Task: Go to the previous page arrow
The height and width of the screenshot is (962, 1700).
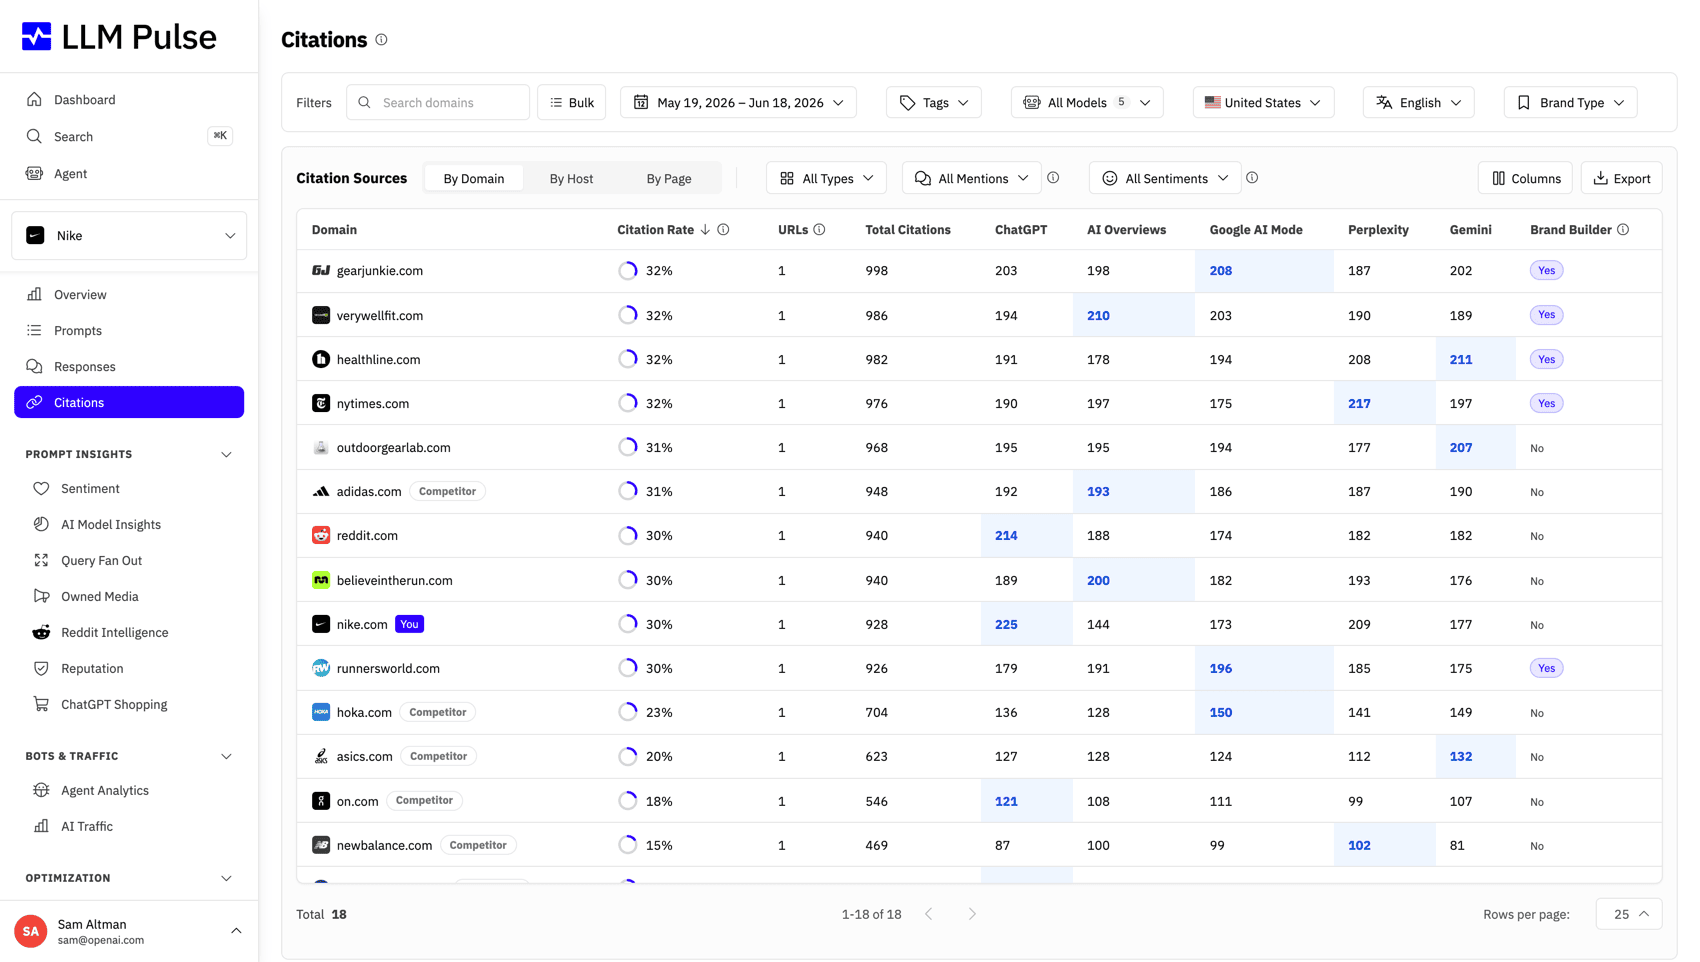Action: 929,914
